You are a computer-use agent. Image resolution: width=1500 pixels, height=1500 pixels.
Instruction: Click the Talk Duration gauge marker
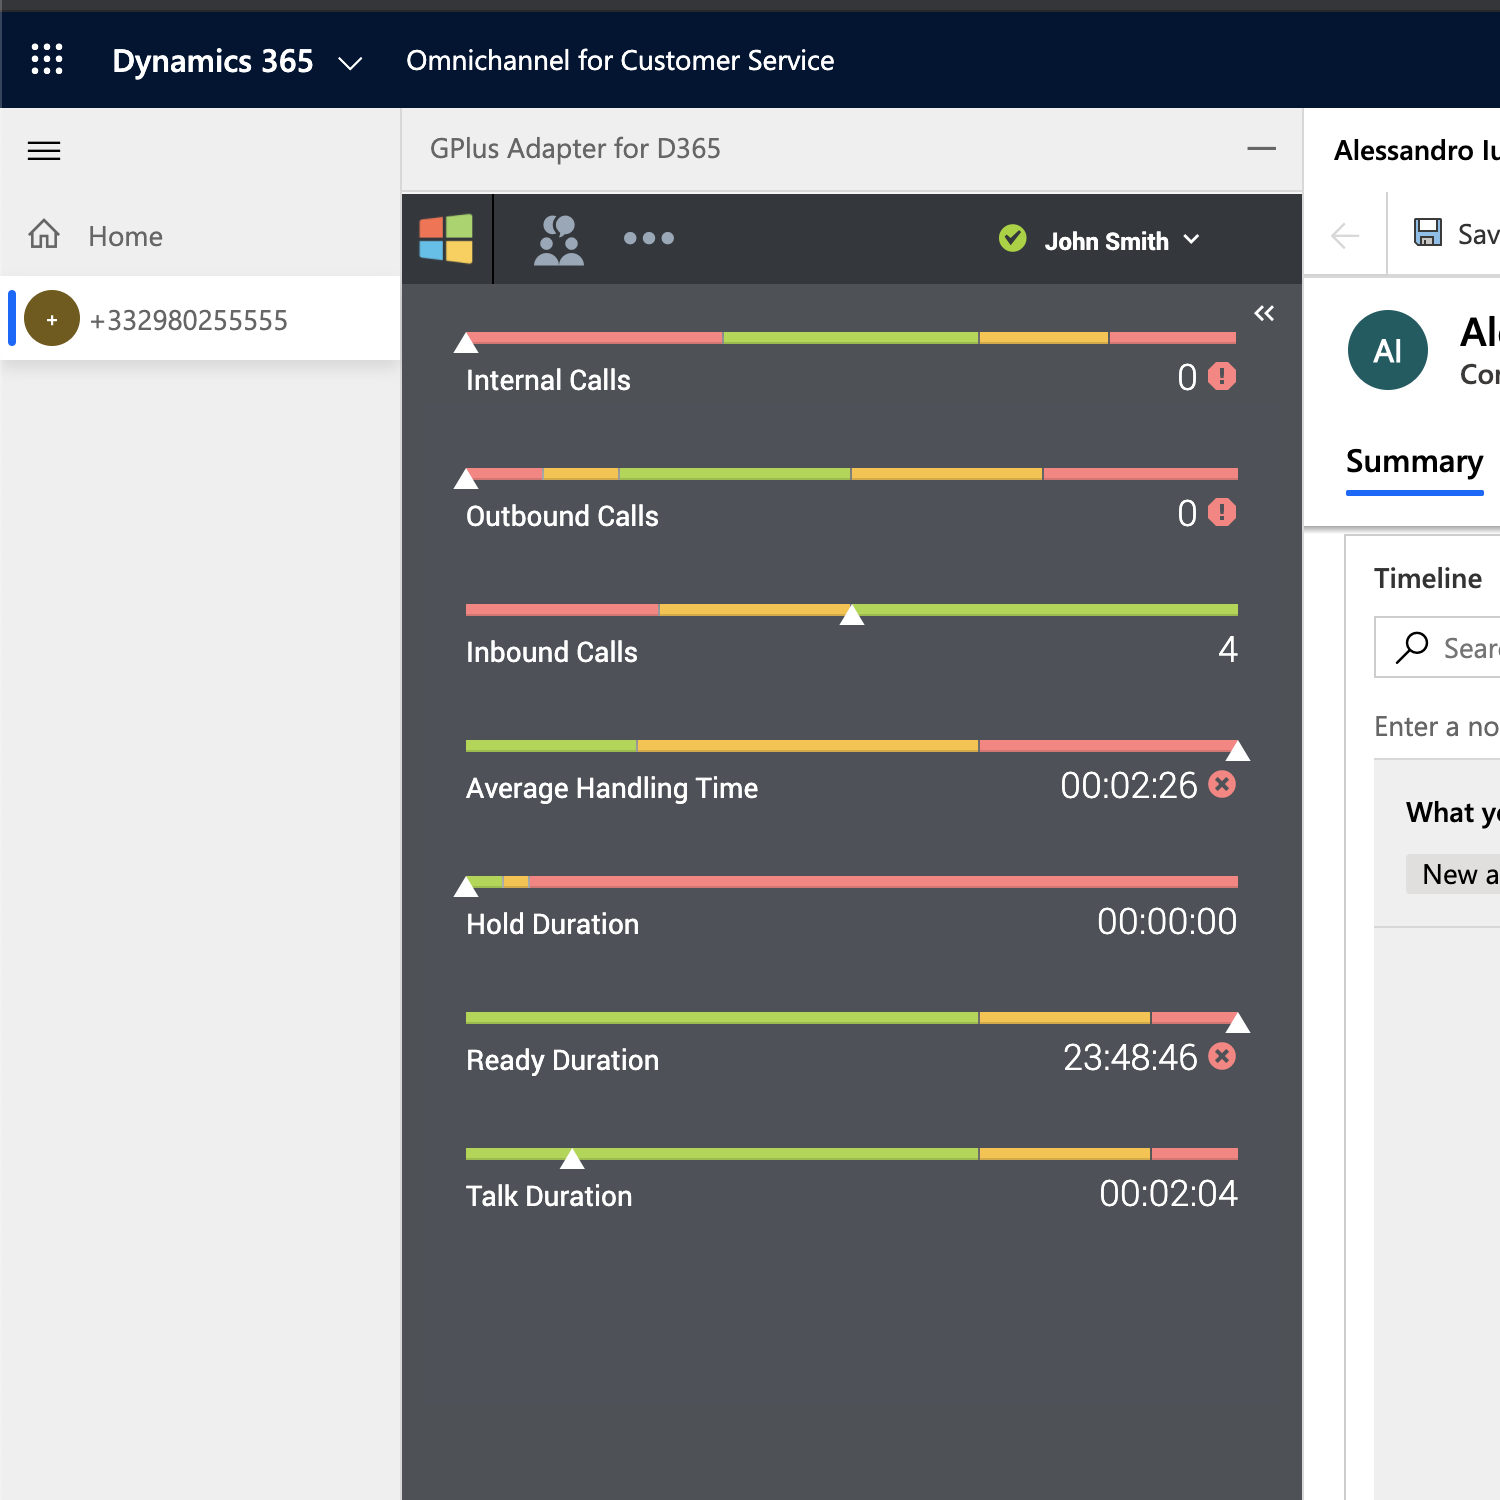click(572, 1159)
